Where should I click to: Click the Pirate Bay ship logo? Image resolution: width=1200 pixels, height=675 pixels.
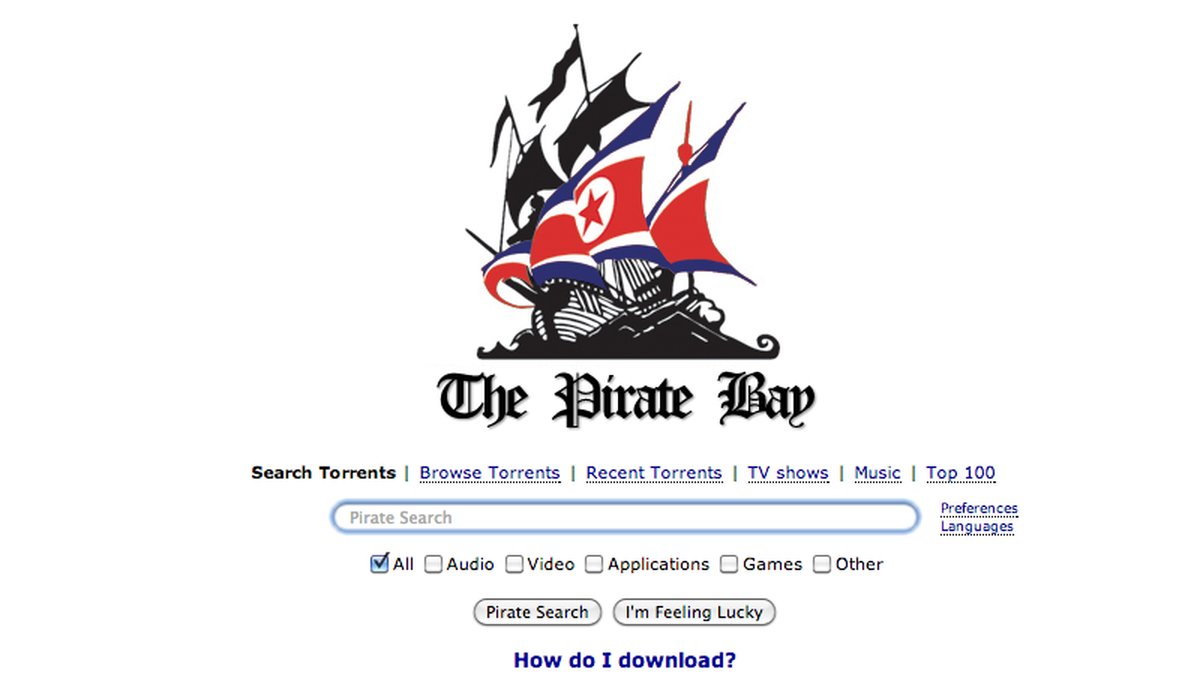click(627, 192)
